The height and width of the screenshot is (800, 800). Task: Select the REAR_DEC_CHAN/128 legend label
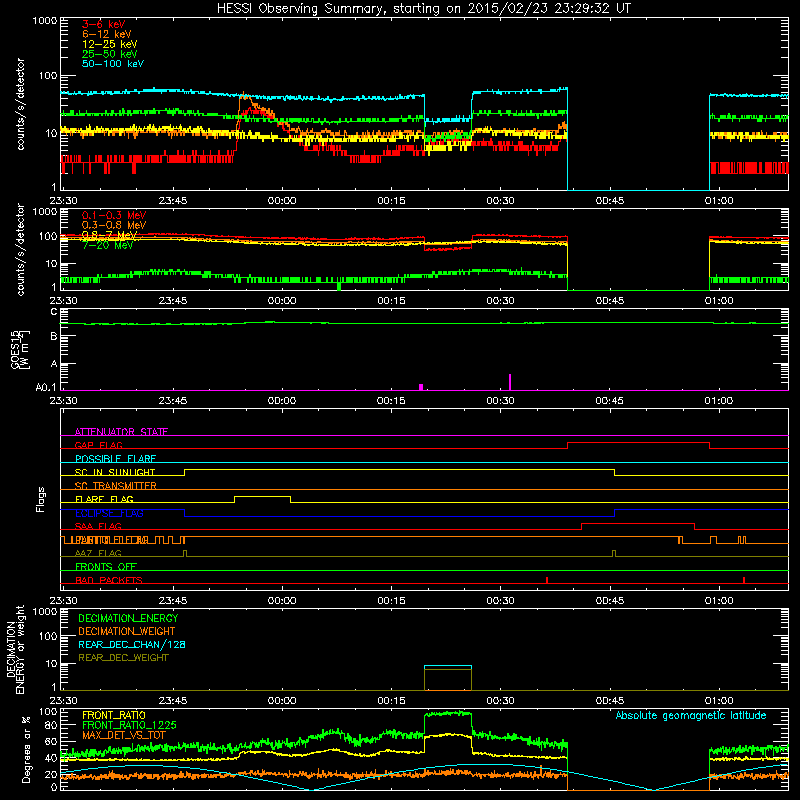(x=132, y=644)
